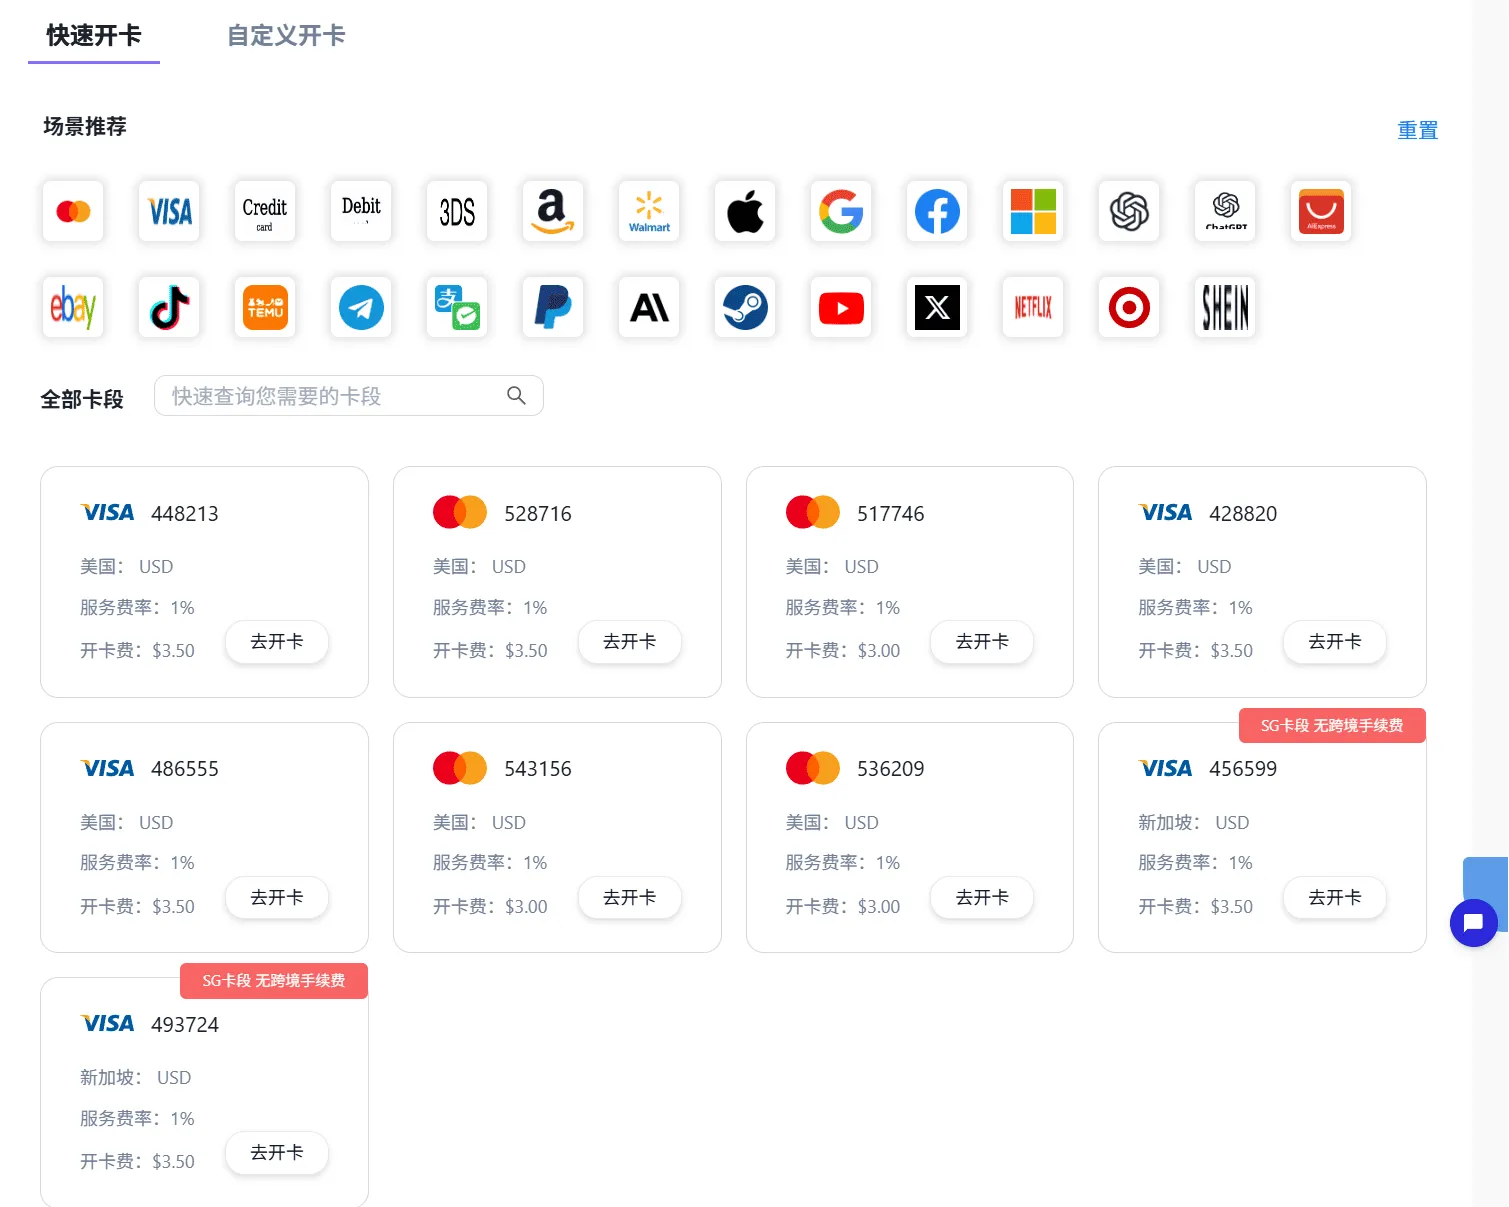Select the unlabeled OpenAI logo icon
The image size is (1509, 1207).
click(x=1129, y=211)
